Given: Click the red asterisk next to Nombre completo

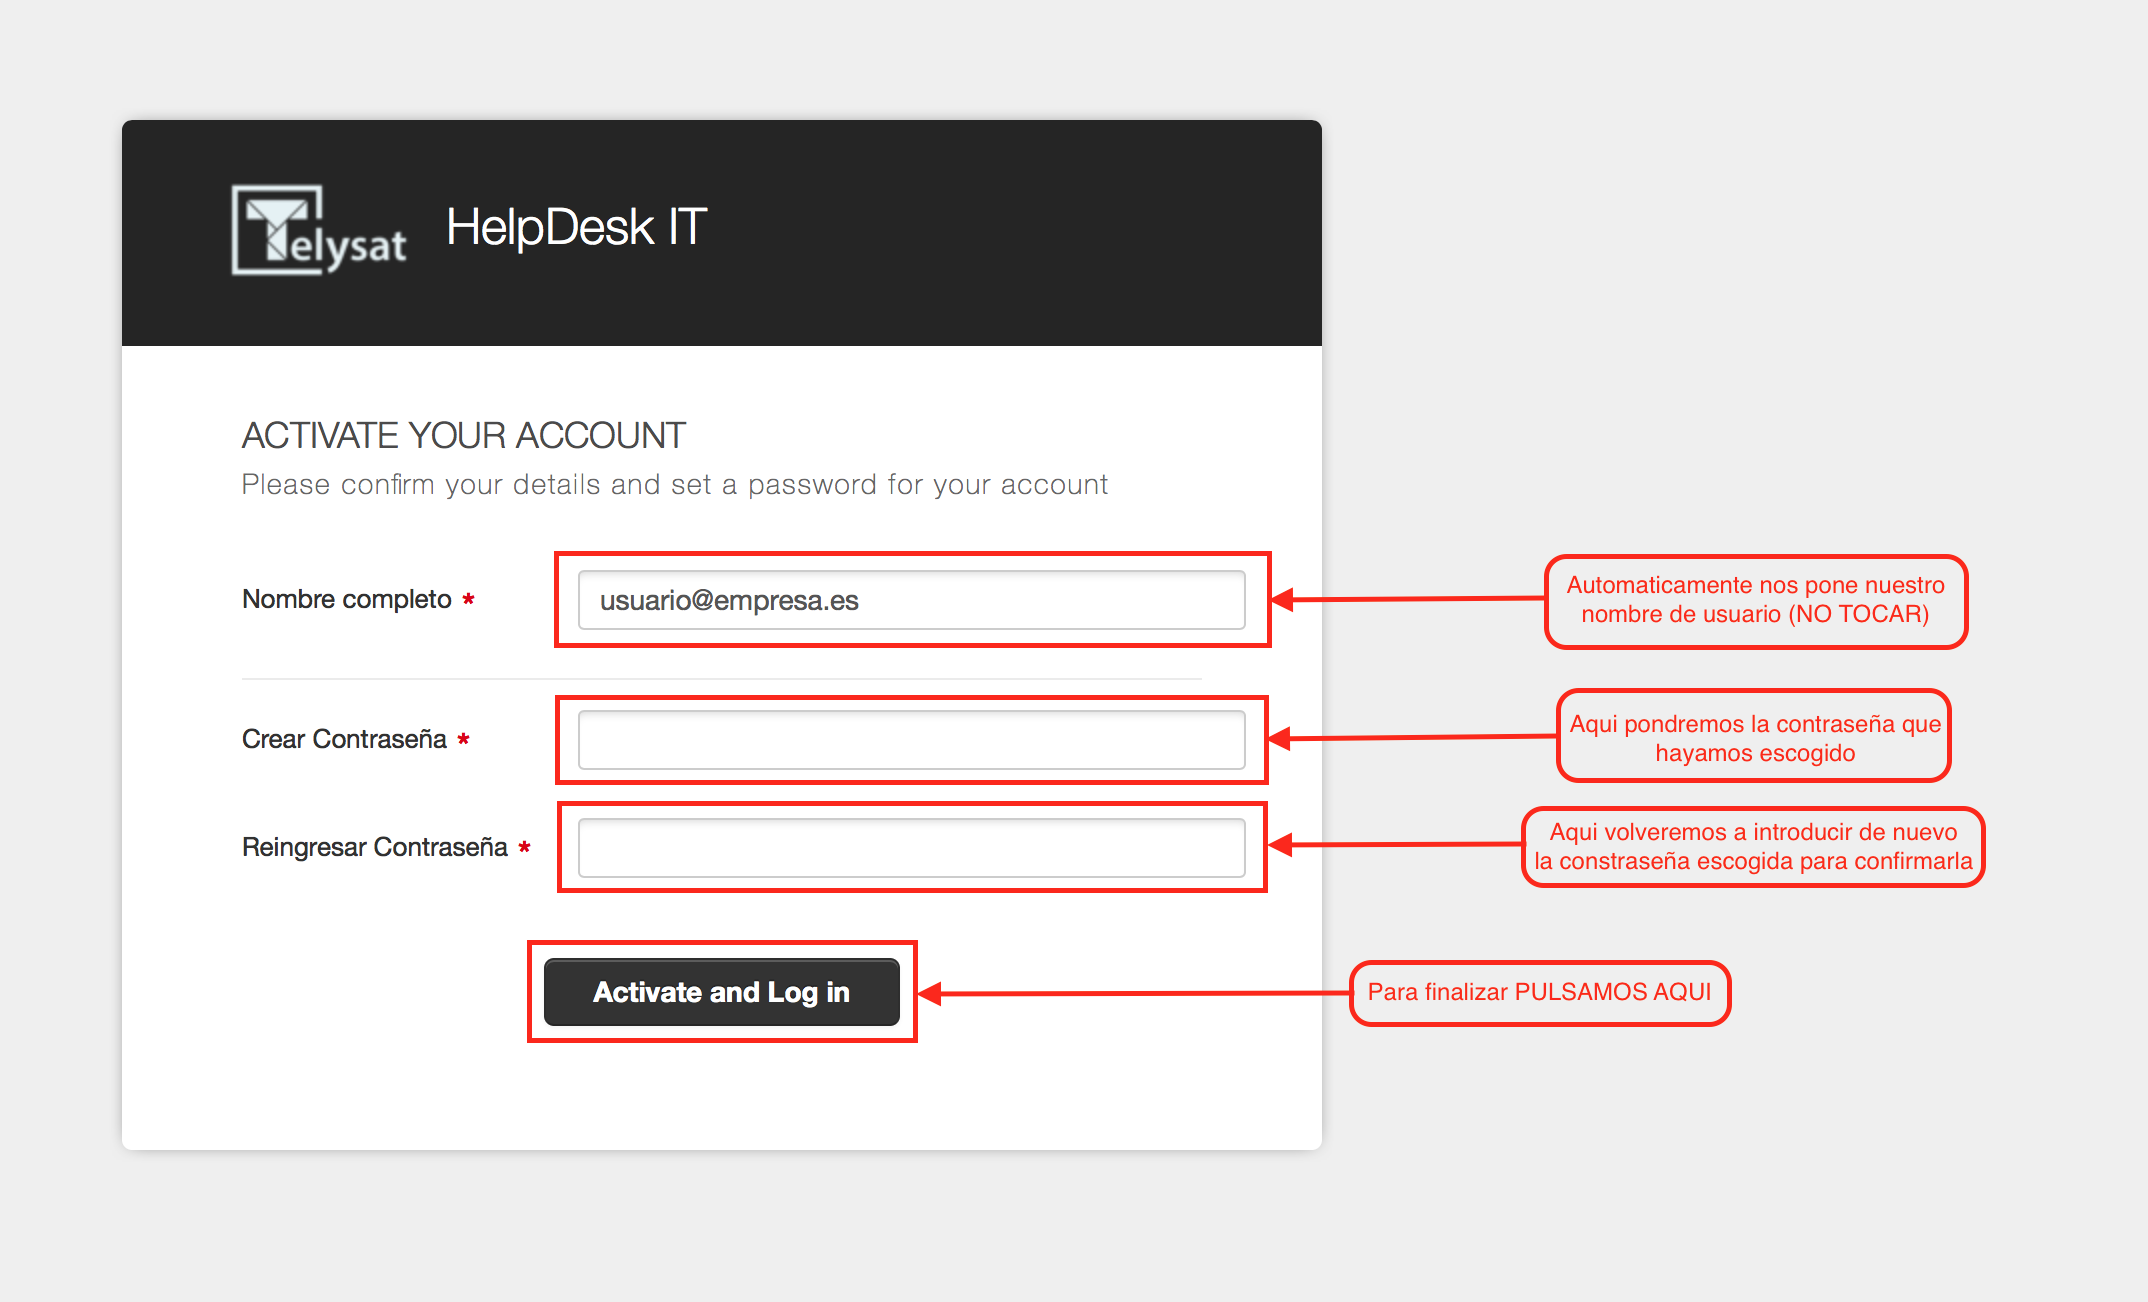Looking at the screenshot, I should click(x=468, y=599).
